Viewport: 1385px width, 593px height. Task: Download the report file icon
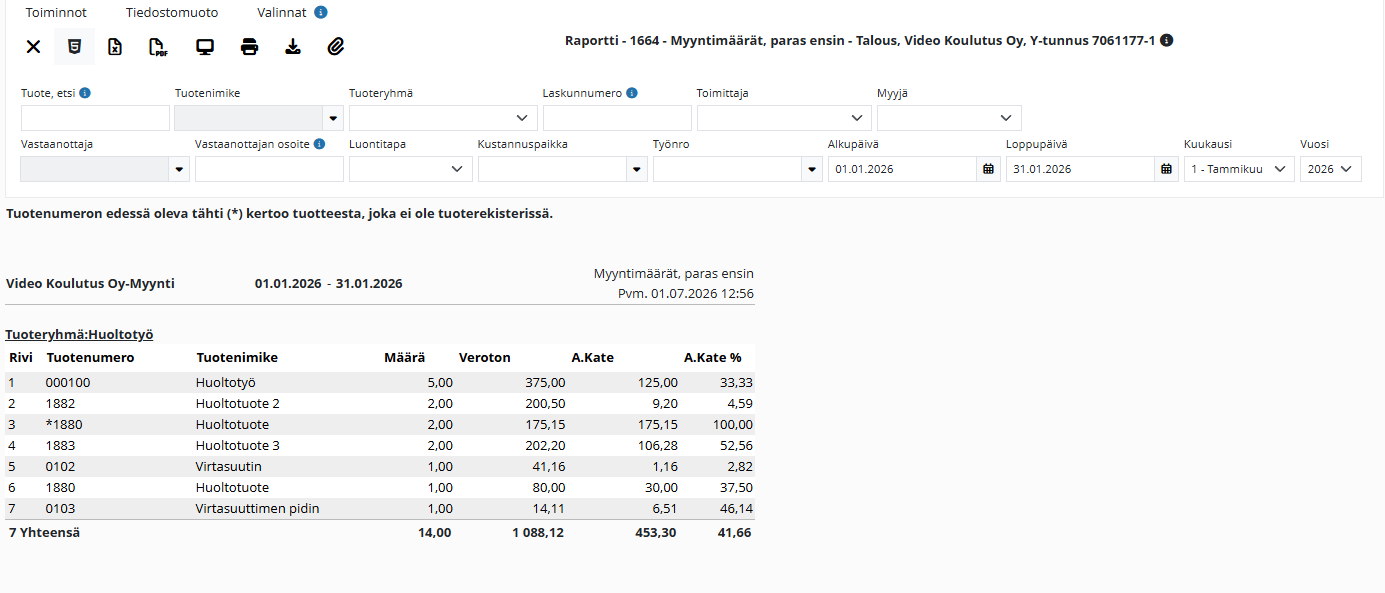click(293, 46)
